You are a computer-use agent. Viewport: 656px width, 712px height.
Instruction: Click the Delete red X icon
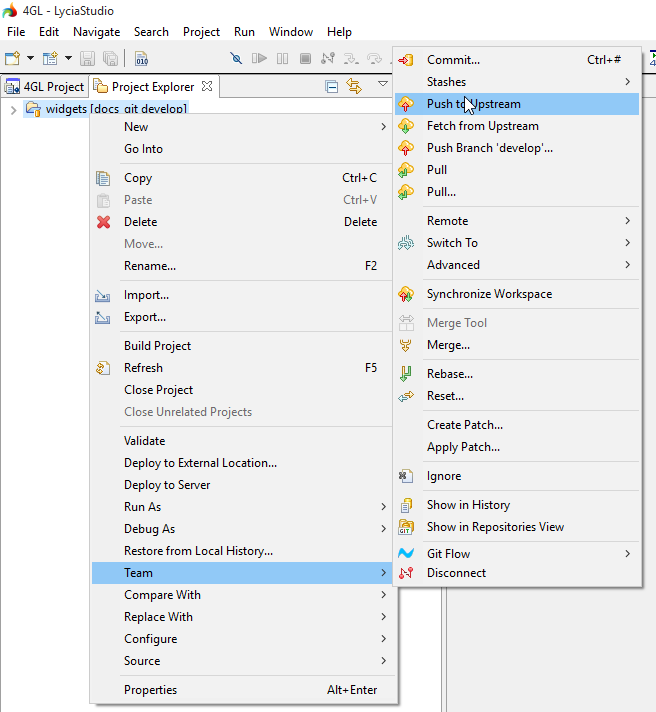click(103, 222)
